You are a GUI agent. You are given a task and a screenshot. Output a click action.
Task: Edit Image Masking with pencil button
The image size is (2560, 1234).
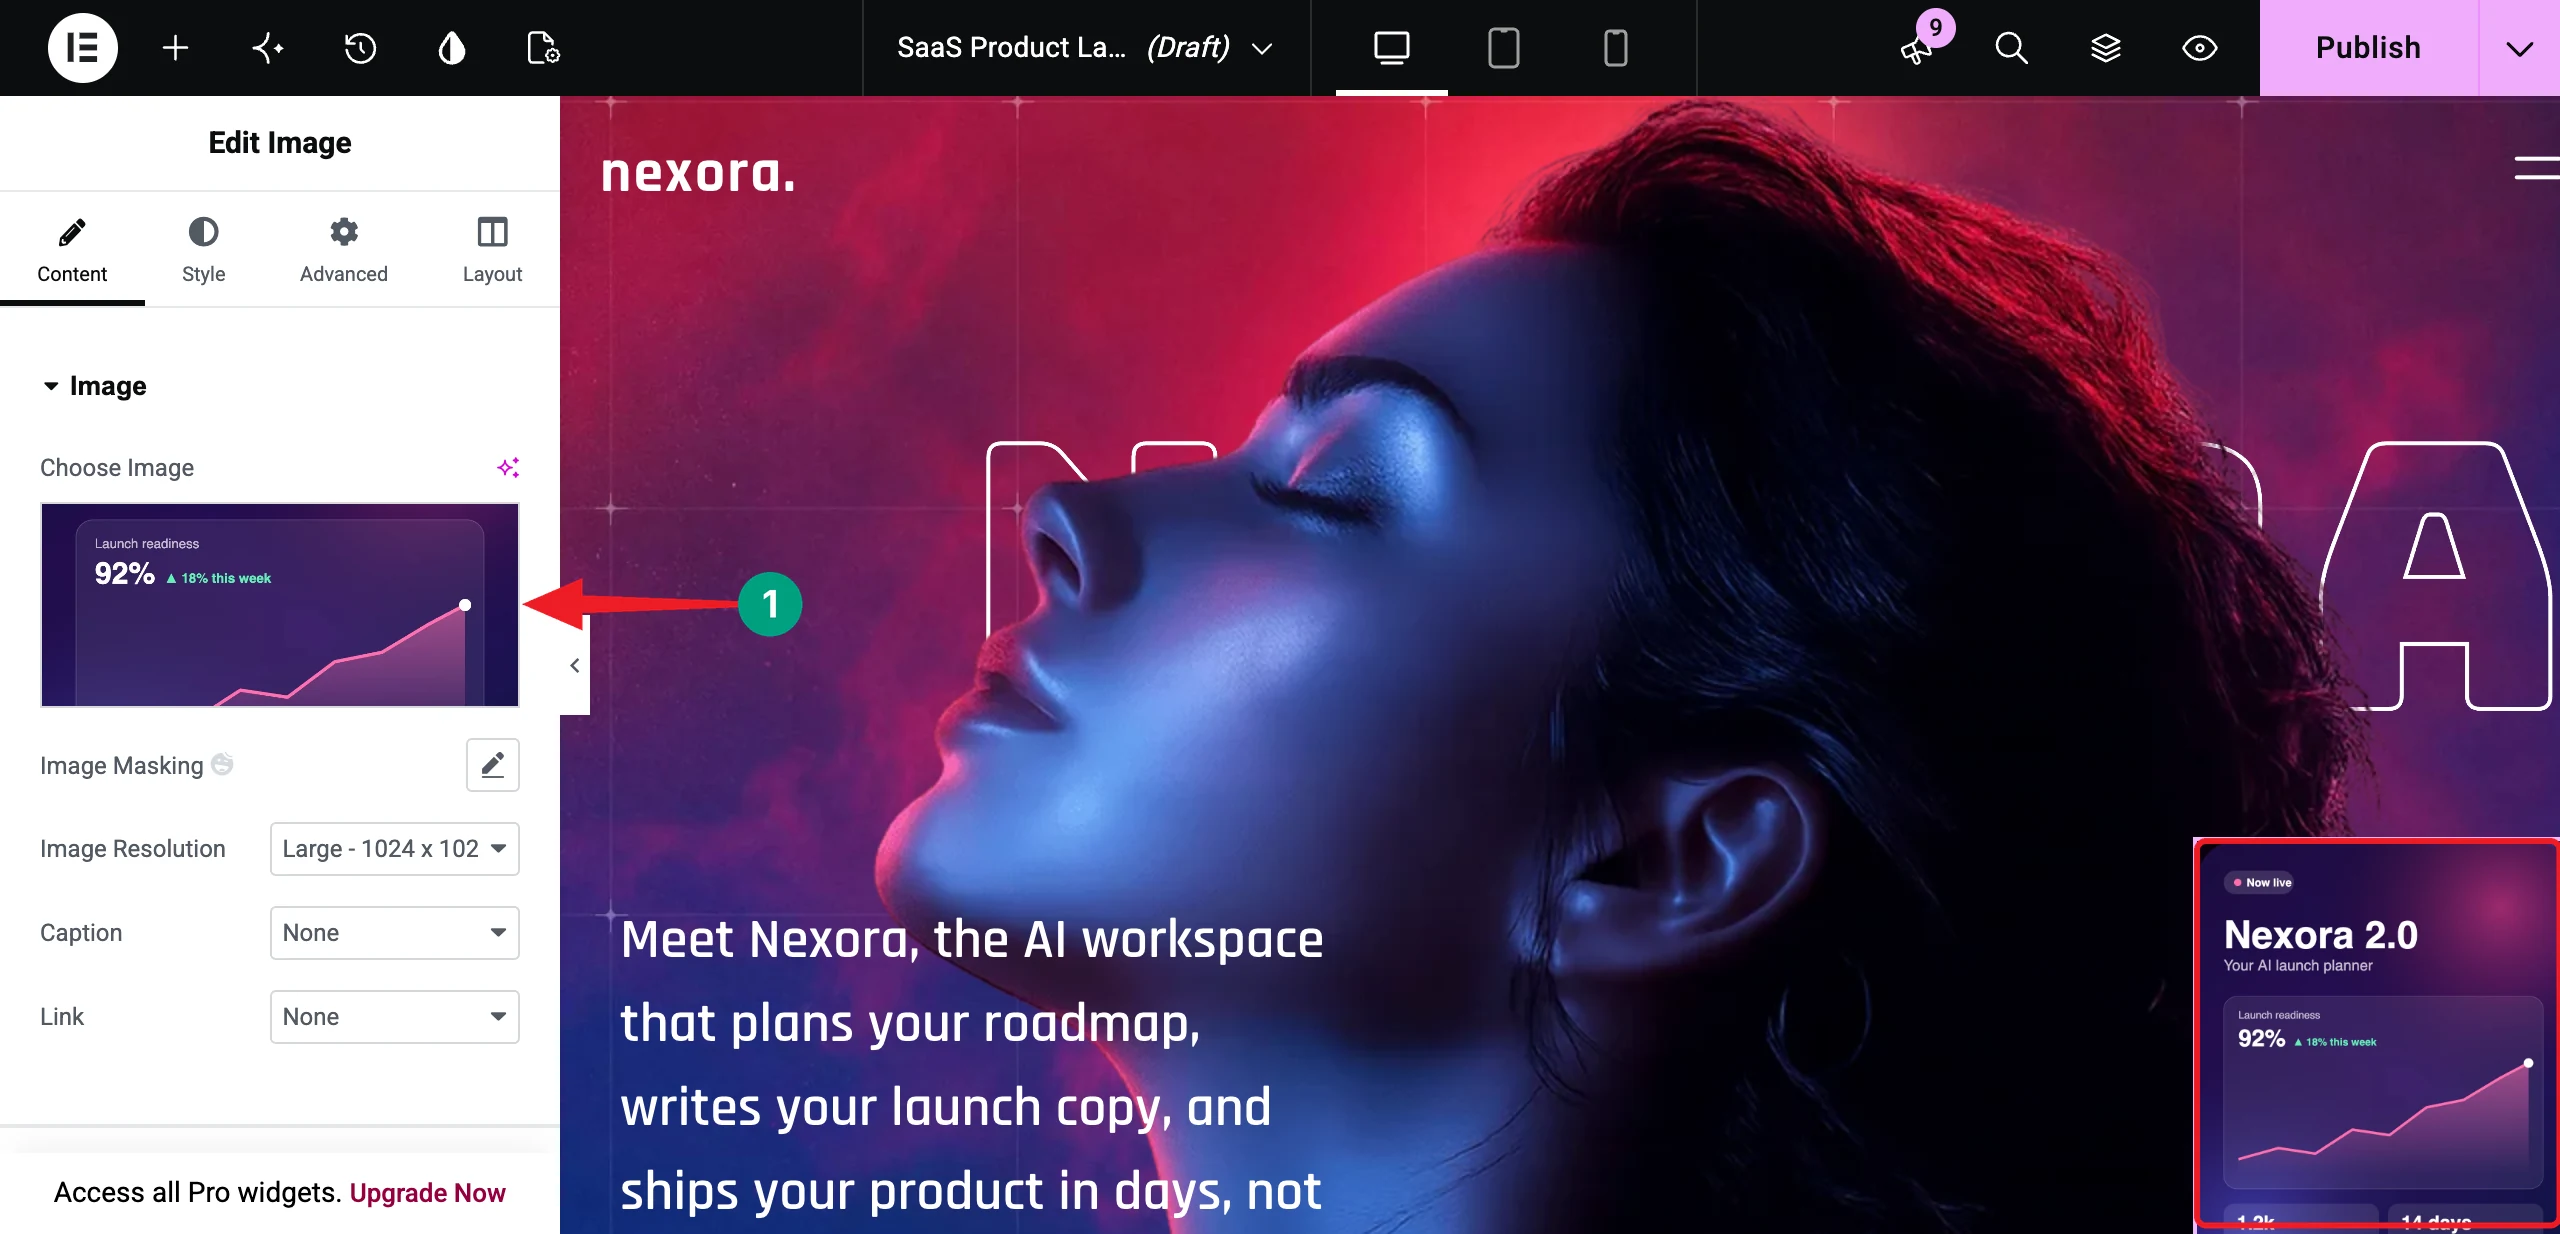(x=492, y=765)
